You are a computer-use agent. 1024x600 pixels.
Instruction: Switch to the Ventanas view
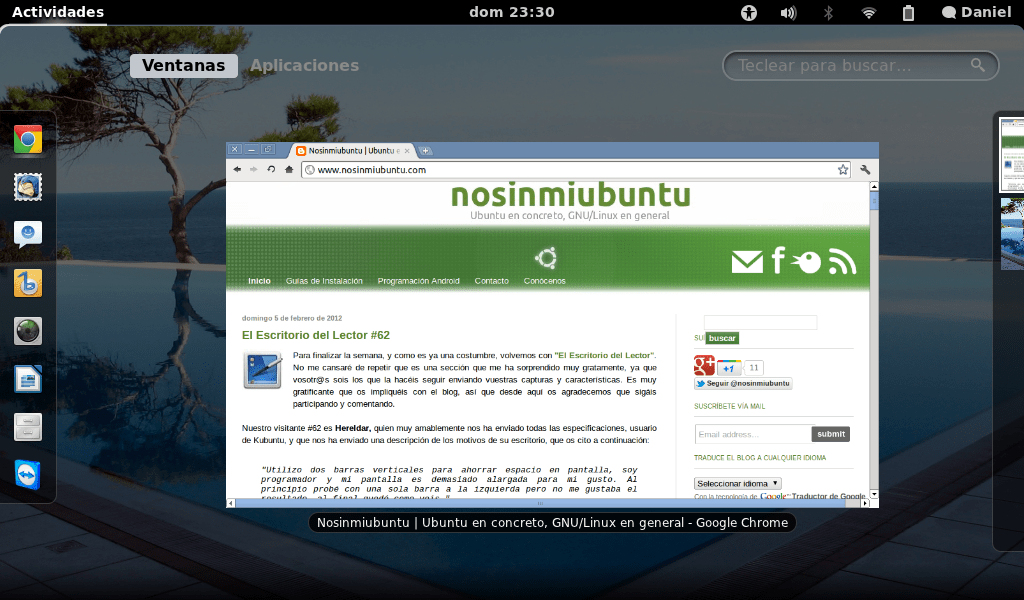184,65
